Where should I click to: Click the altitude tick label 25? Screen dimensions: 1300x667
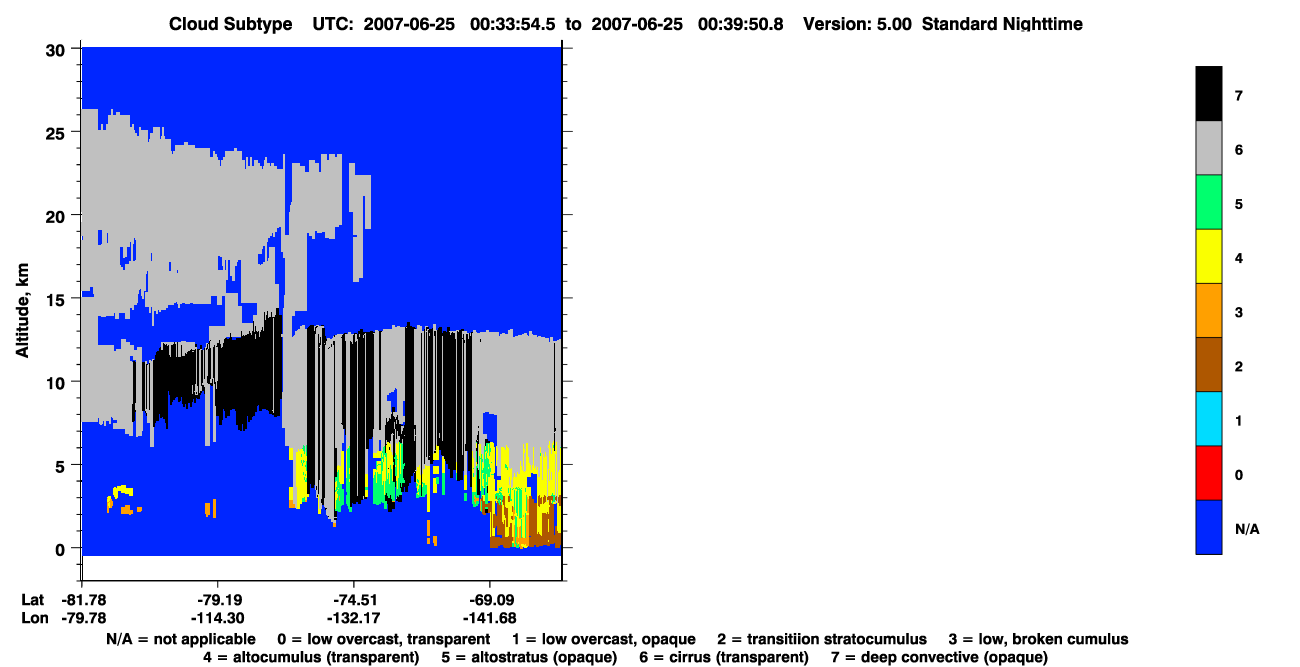(58, 133)
